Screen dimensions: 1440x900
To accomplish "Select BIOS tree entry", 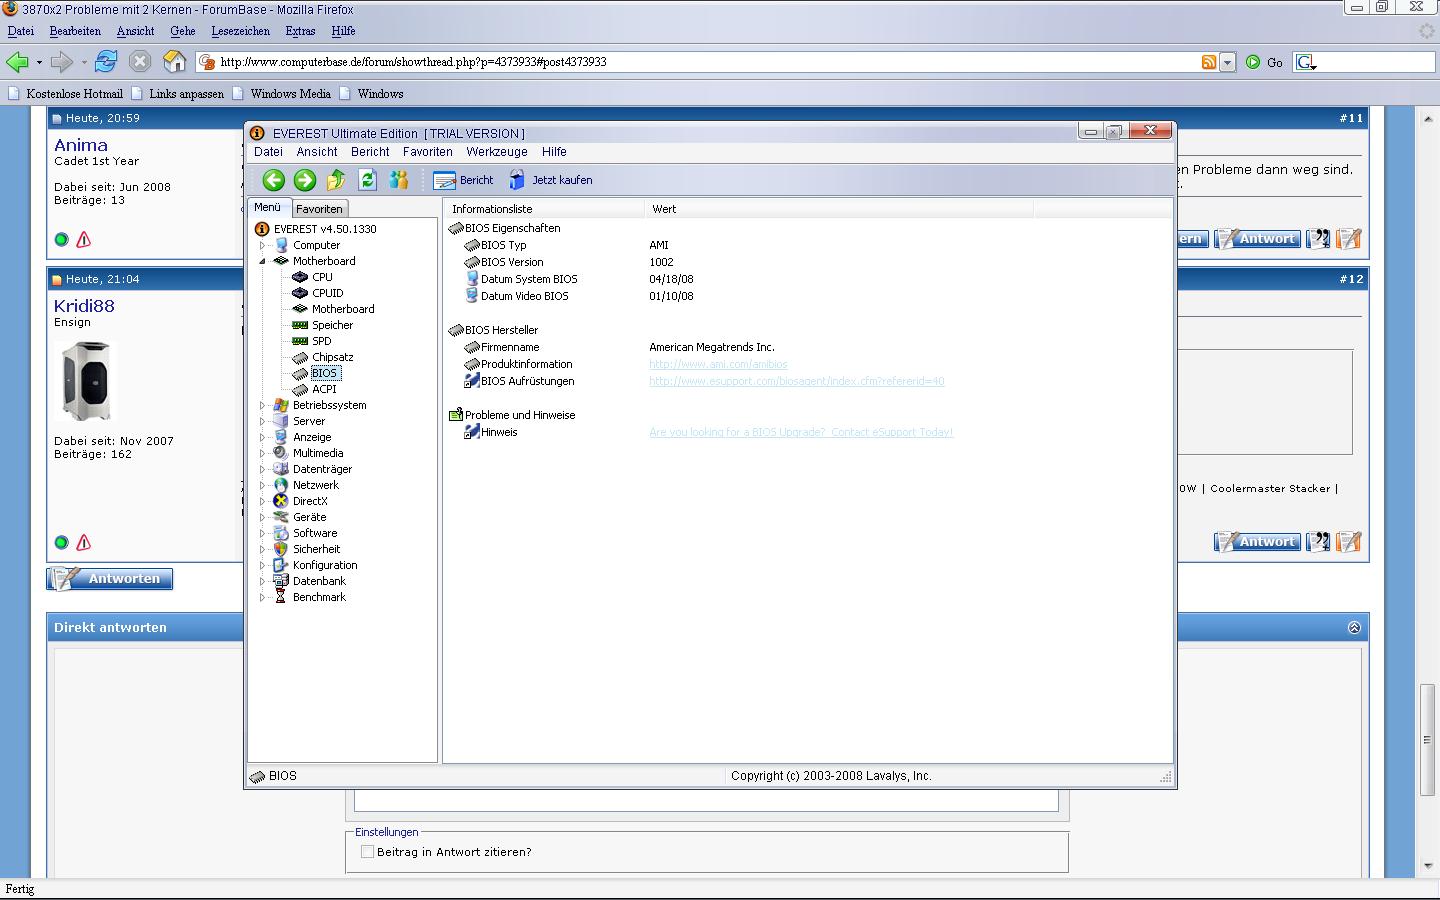I will point(325,373).
